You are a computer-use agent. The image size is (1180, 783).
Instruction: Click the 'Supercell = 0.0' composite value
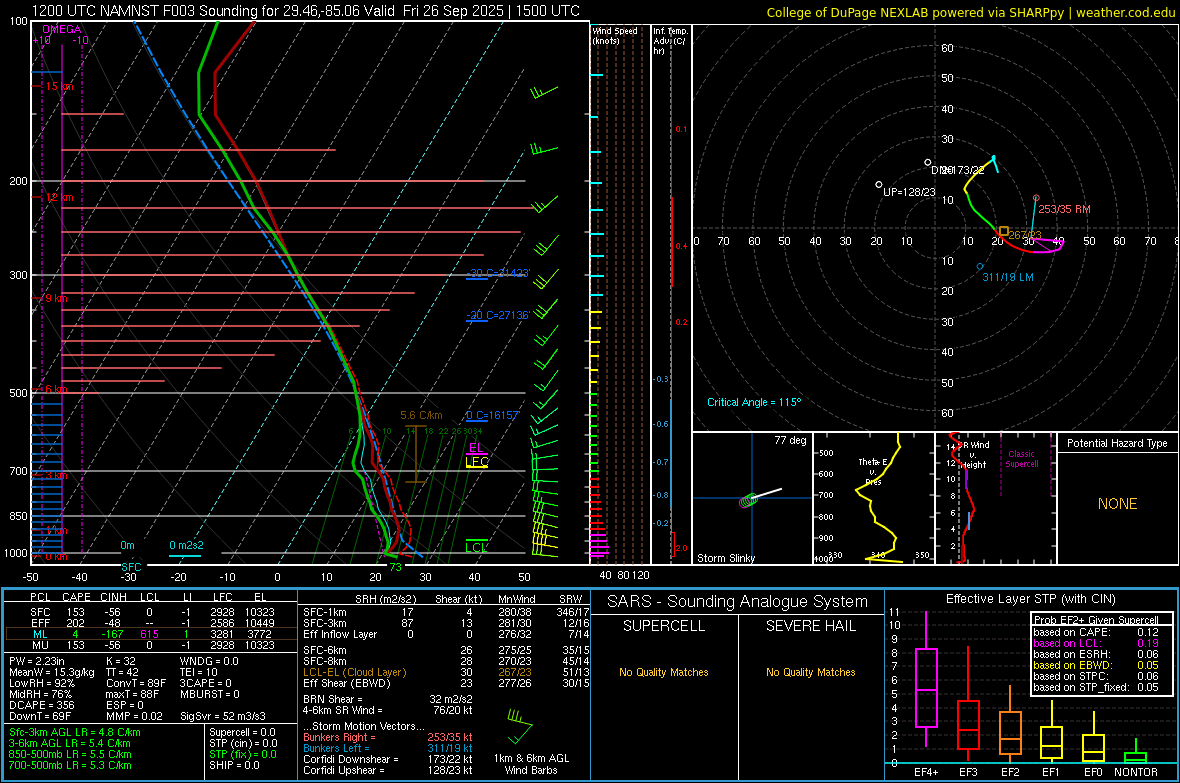point(242,732)
